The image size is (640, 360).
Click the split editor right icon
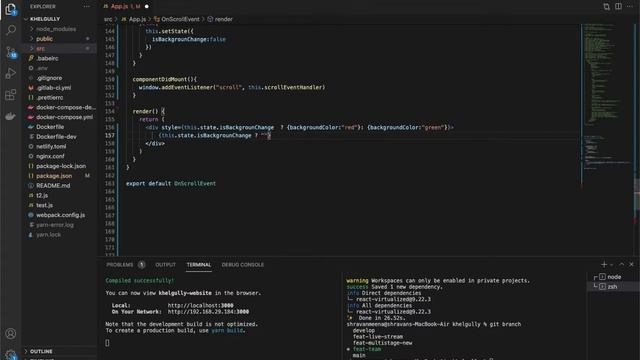(618, 7)
